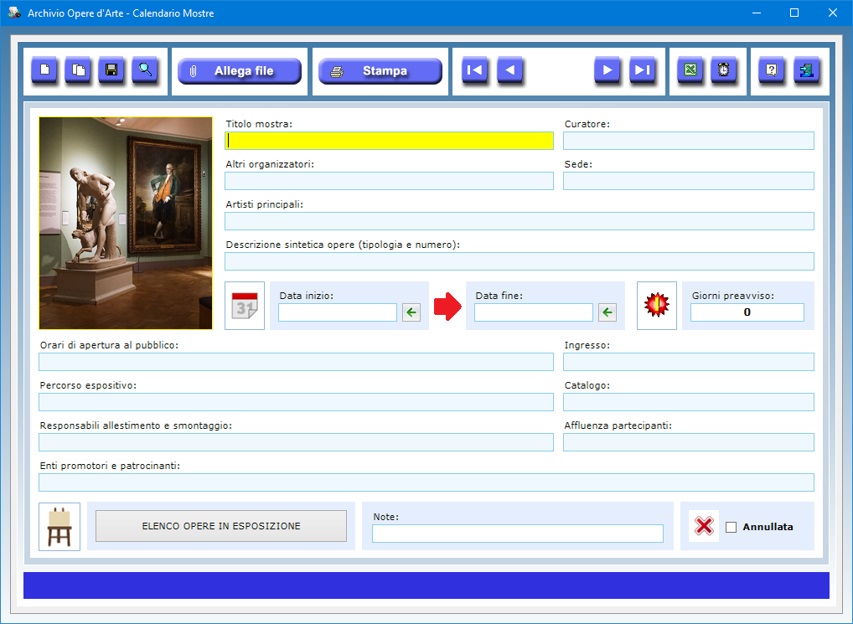Create a new record with blank page icon
Screen dimensions: 853x624
45,70
